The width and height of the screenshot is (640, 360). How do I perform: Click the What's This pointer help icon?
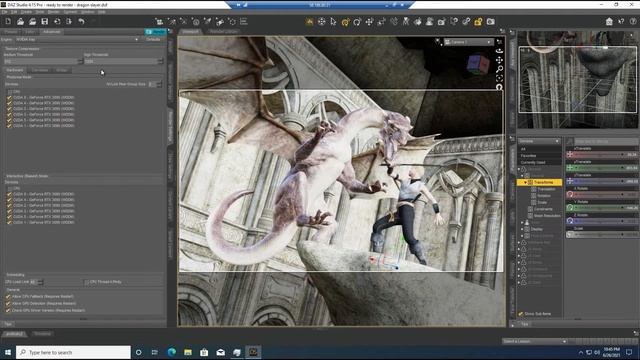621,22
